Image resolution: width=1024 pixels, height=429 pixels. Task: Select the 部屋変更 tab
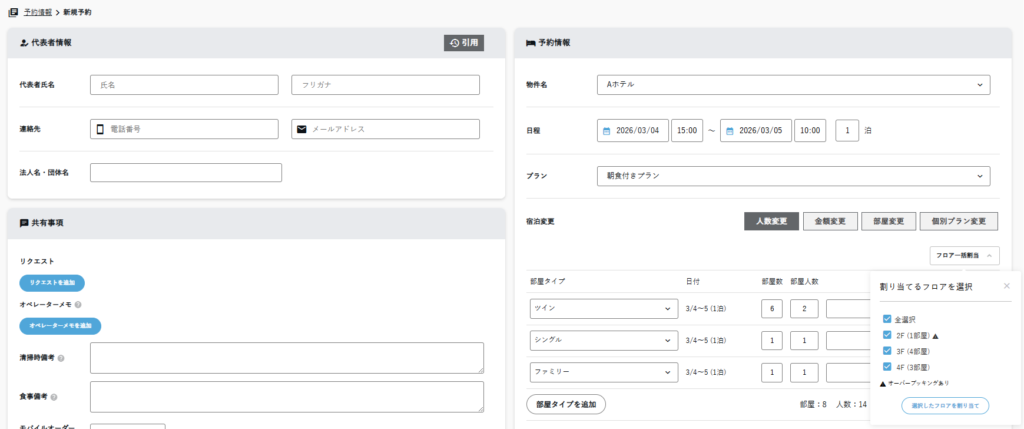pyautogui.click(x=887, y=221)
